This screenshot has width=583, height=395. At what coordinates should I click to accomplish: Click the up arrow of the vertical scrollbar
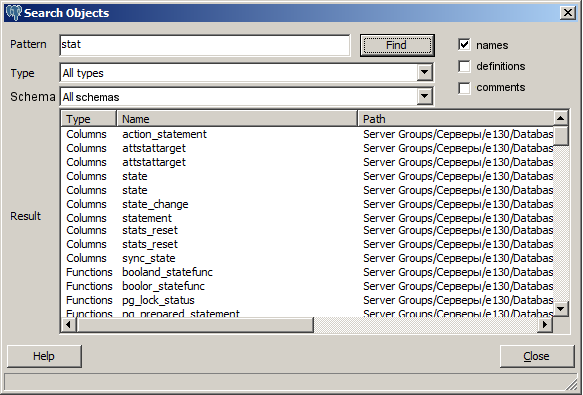[561, 119]
